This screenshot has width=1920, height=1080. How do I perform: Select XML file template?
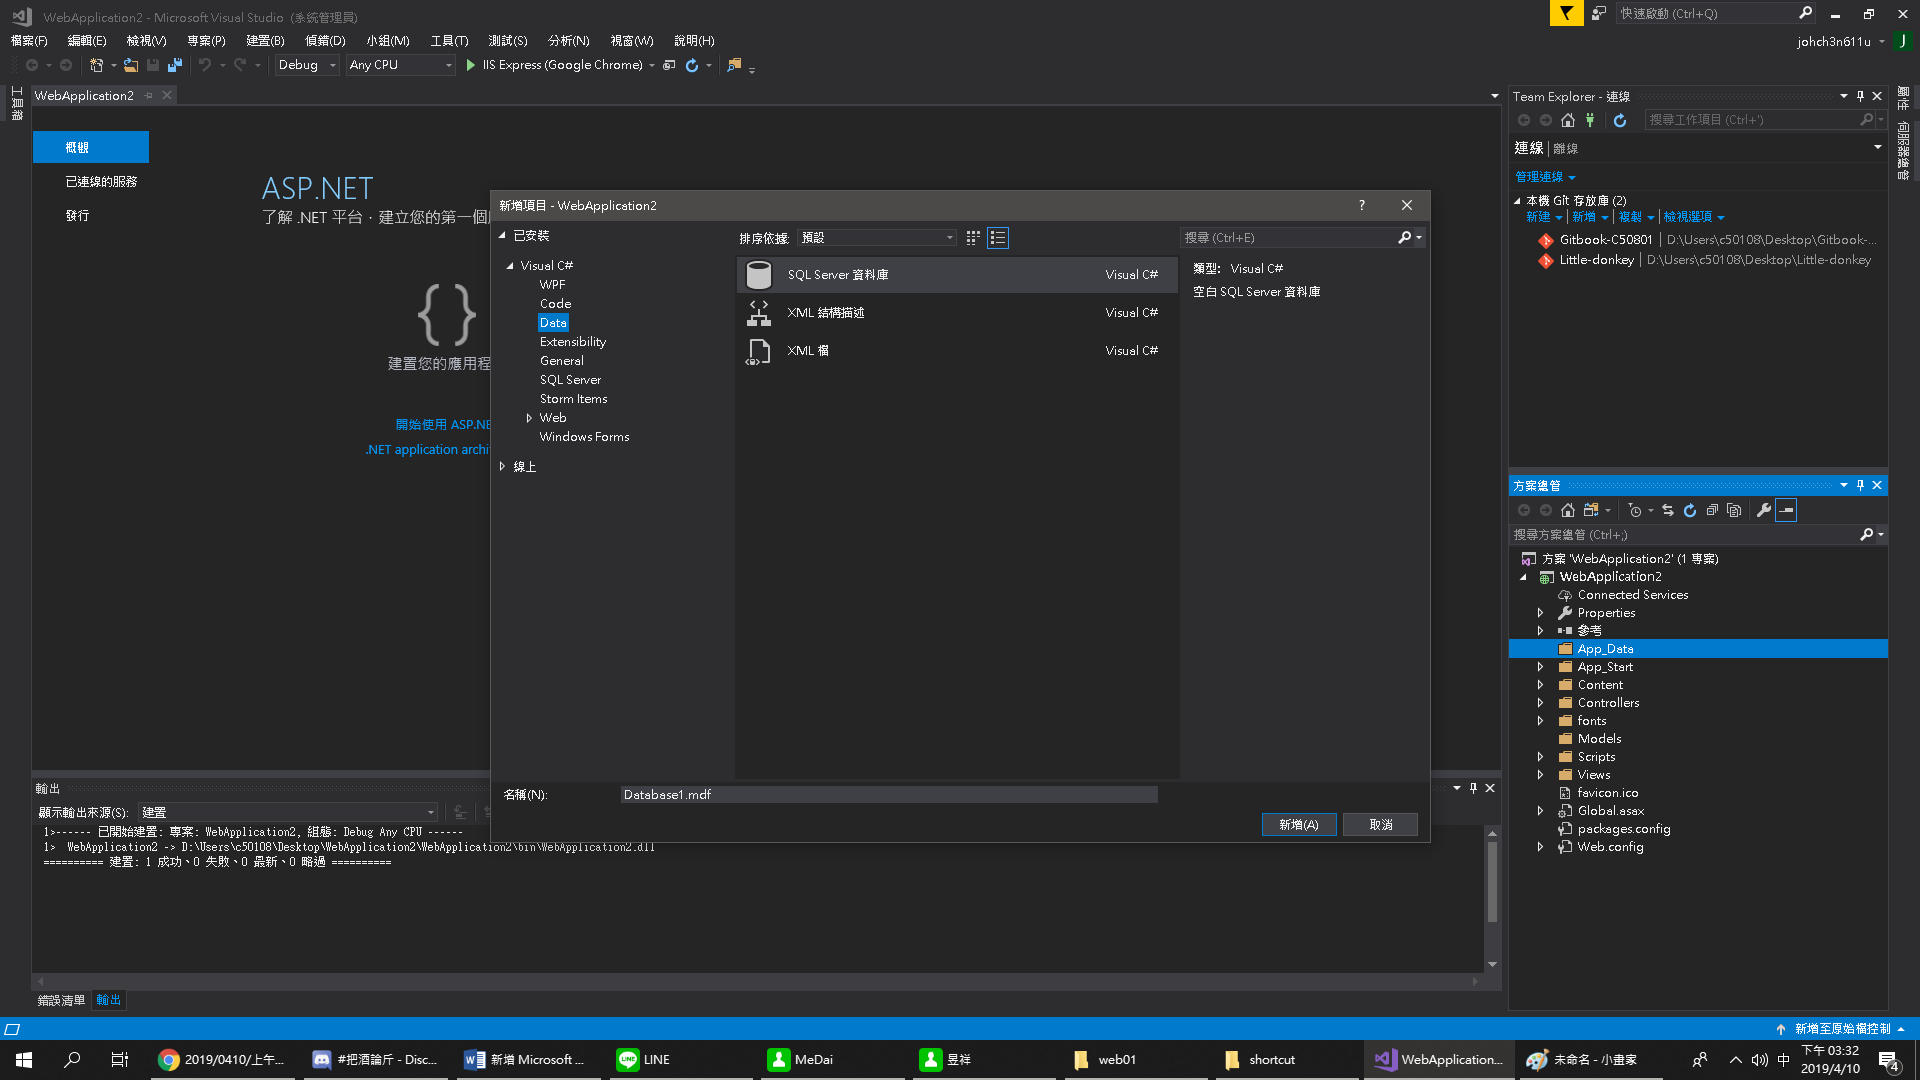957,351
